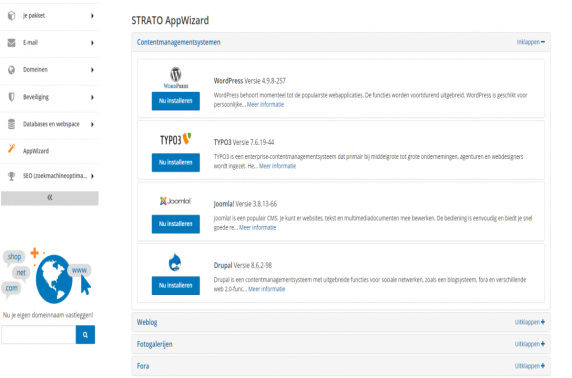
Task: Expand the Je pakket menu arrow
Action: point(92,16)
